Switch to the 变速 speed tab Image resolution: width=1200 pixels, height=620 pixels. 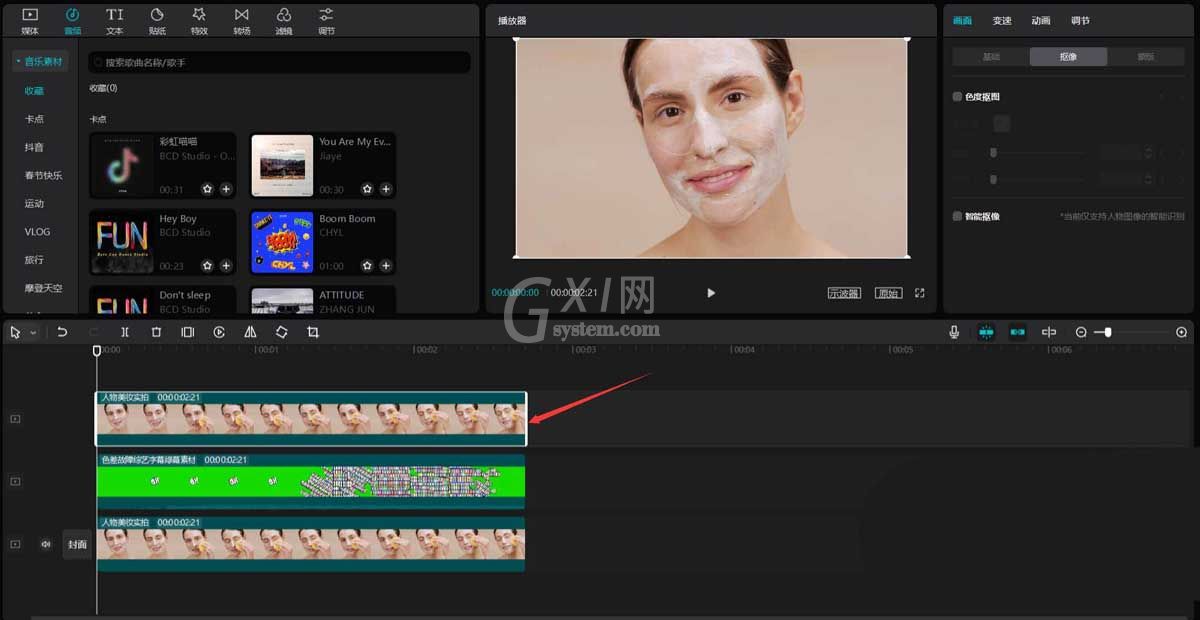[x=1002, y=20]
